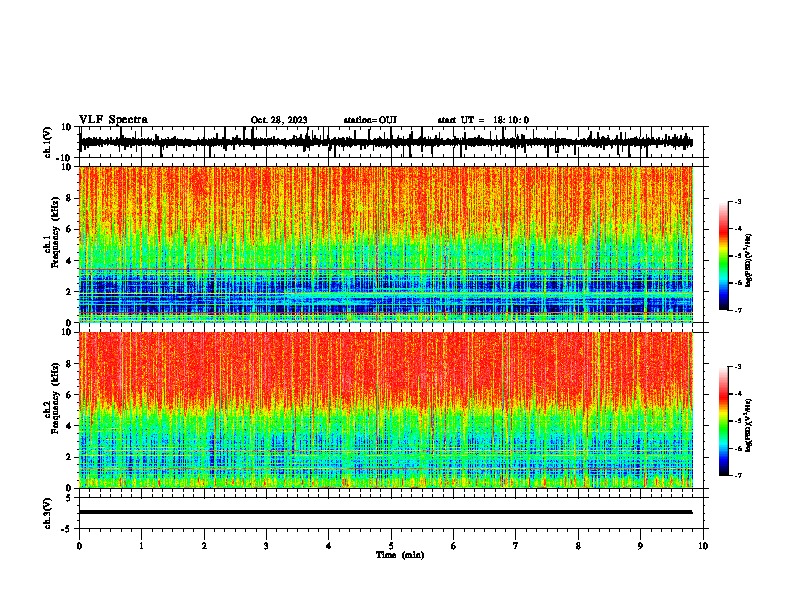Click inside the ch.1 spectrogram panel

pyautogui.click(x=386, y=244)
